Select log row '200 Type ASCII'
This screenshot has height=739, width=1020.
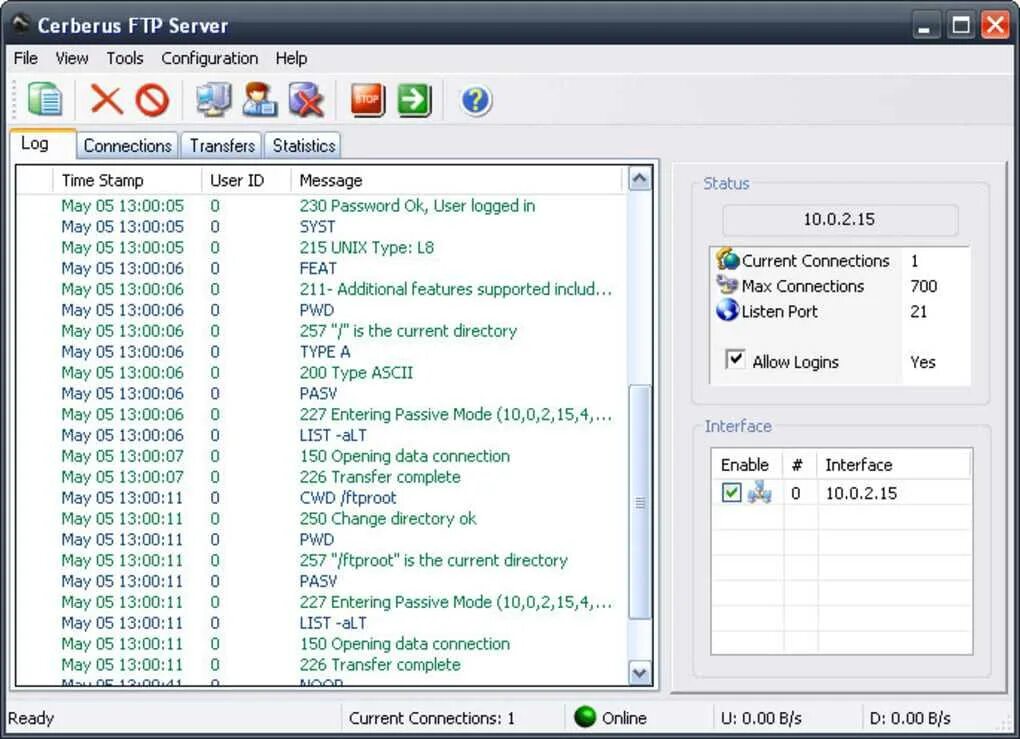tap(321, 372)
